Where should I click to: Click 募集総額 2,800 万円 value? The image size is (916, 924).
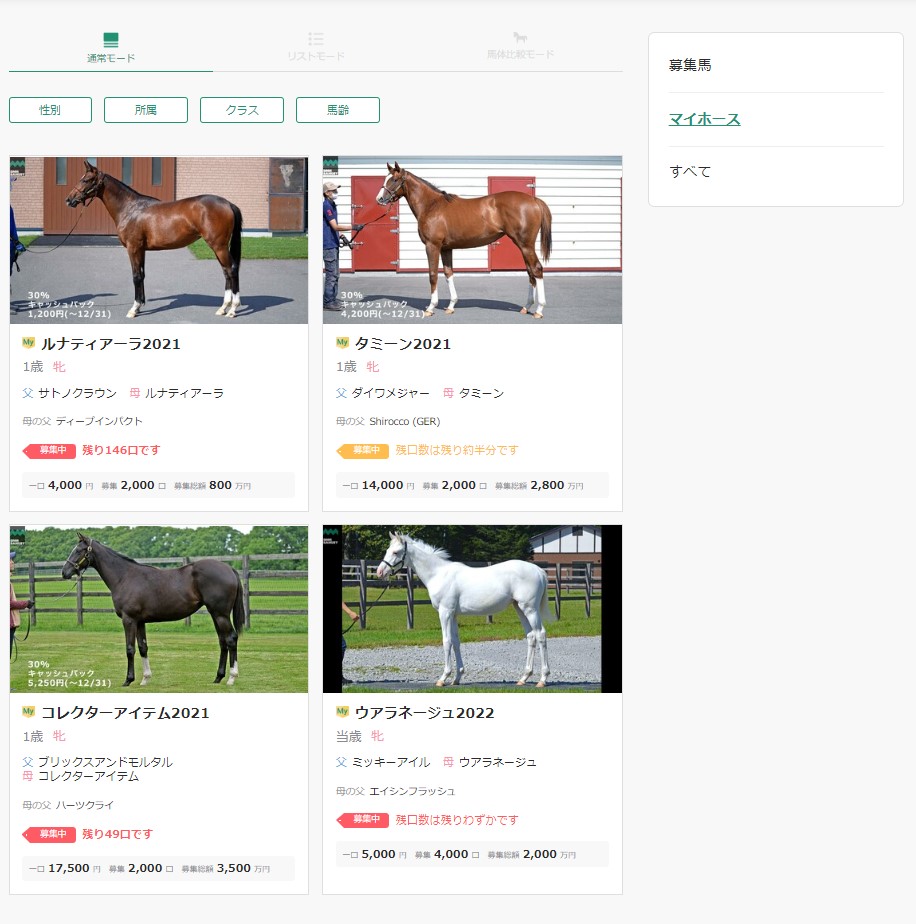click(x=539, y=486)
